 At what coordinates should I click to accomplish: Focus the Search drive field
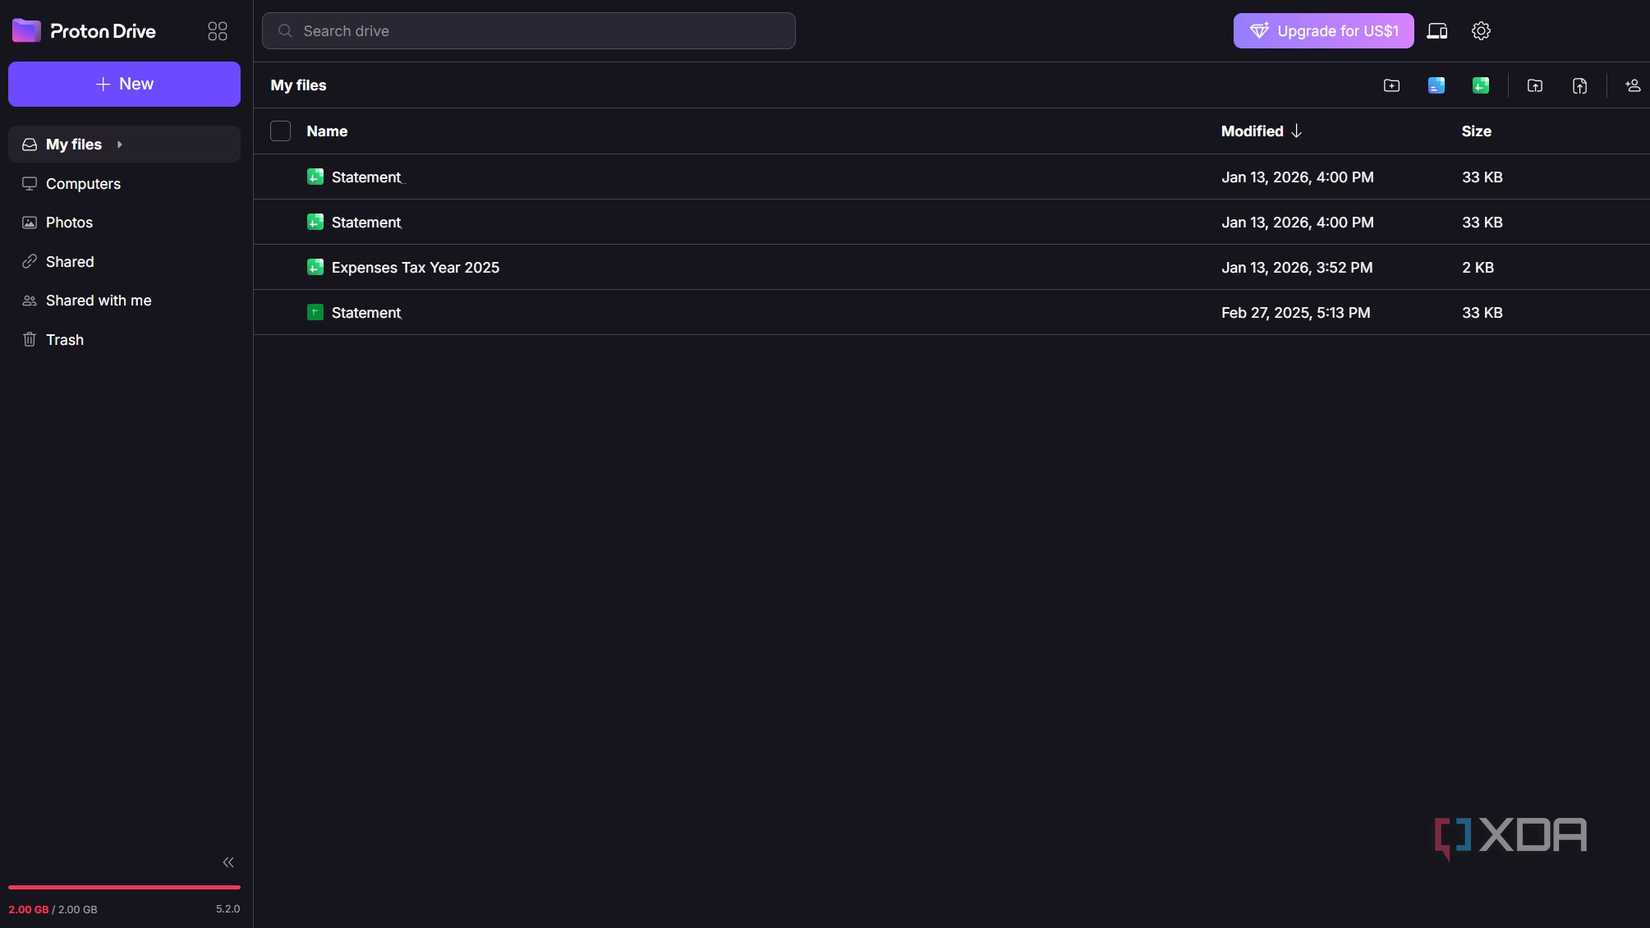pyautogui.click(x=529, y=31)
